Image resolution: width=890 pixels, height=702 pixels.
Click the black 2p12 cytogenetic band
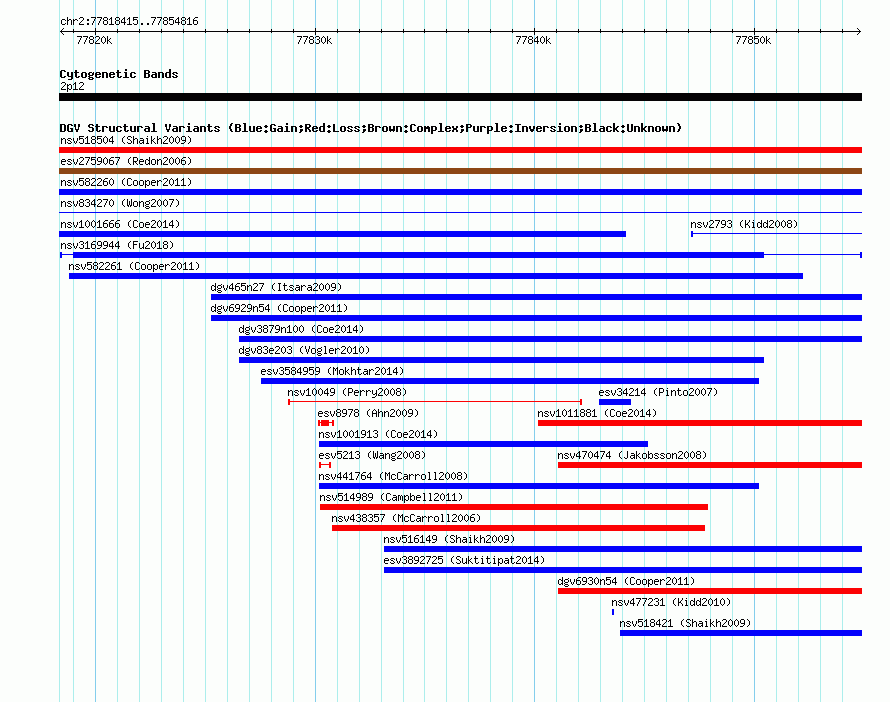pyautogui.click(x=460, y=97)
